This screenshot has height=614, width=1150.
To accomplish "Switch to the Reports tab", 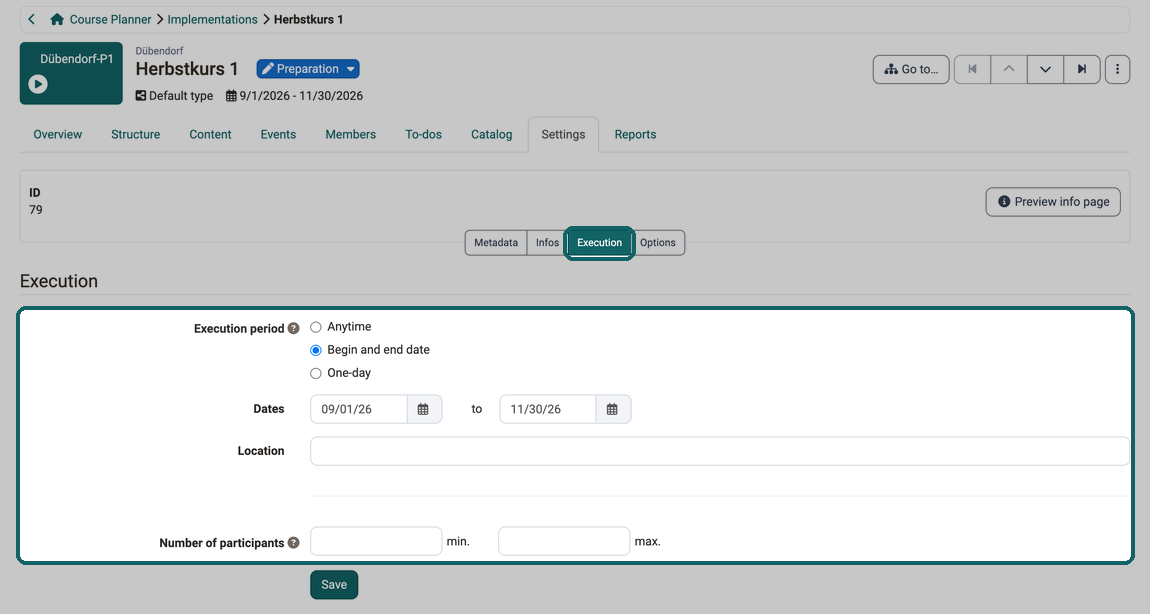I will click(x=635, y=134).
